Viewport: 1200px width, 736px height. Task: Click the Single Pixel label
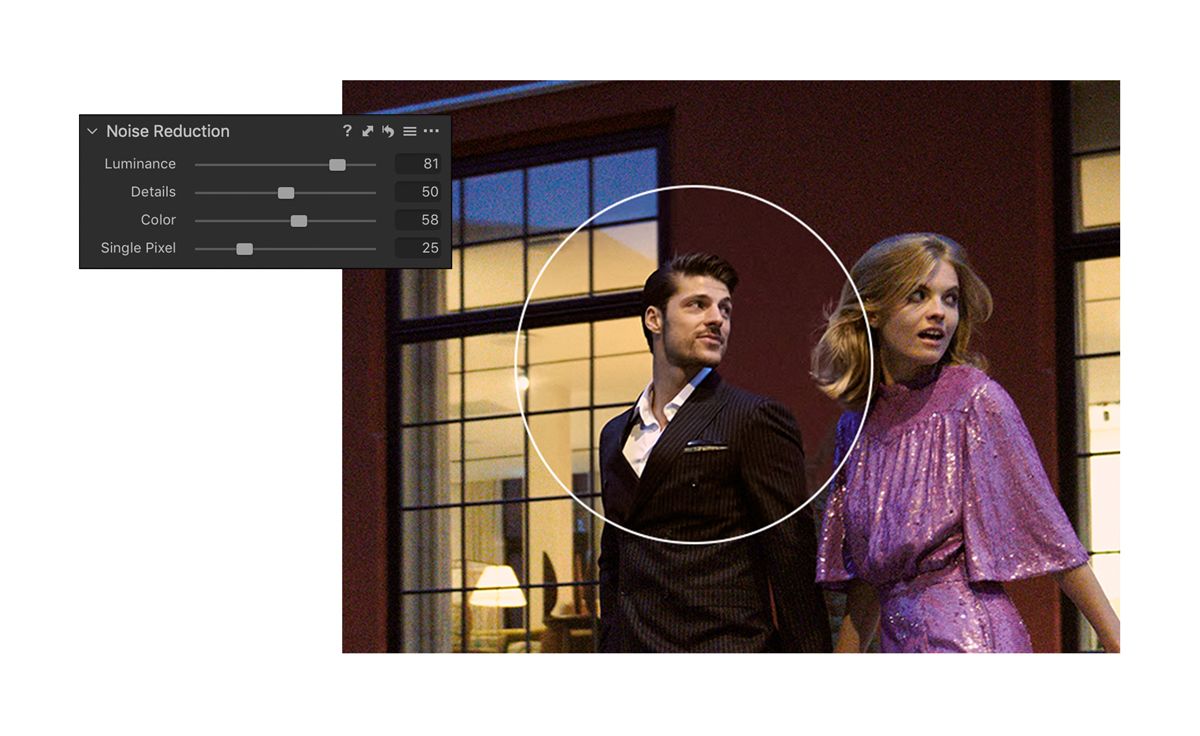(138, 248)
